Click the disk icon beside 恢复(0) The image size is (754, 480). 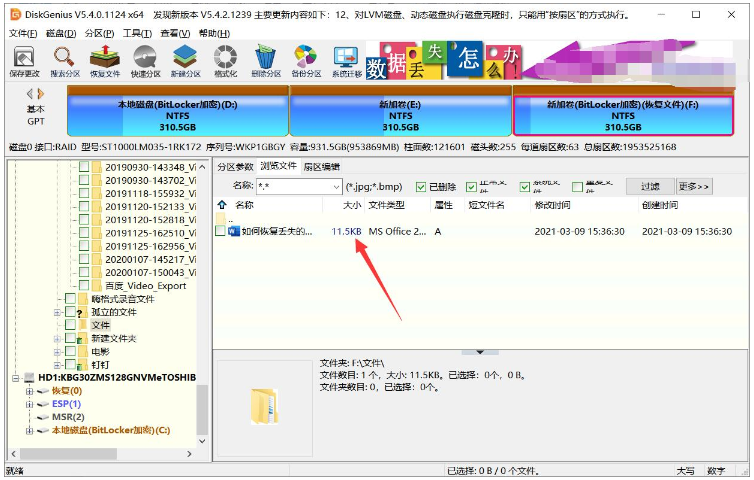[43, 391]
